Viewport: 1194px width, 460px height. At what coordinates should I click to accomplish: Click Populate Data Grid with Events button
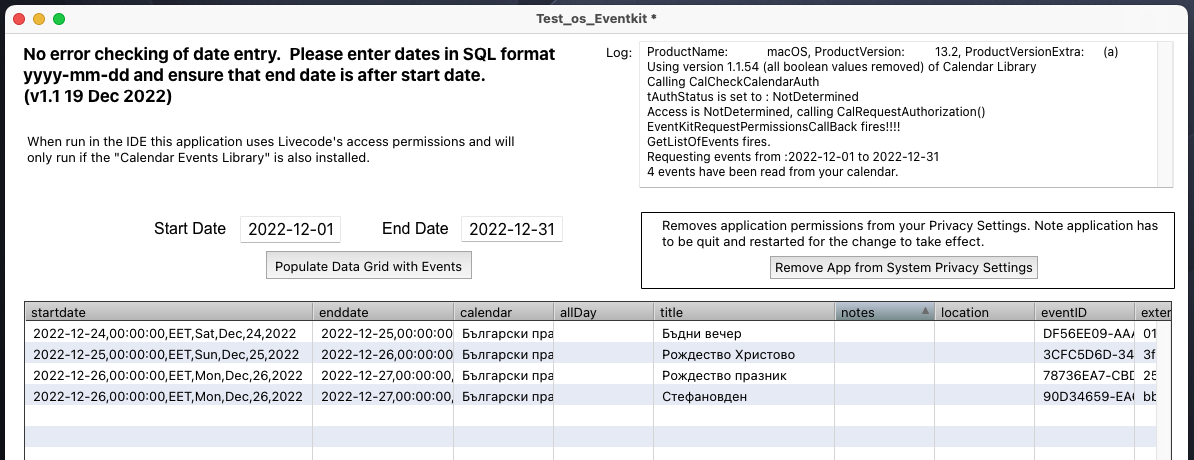pos(368,266)
